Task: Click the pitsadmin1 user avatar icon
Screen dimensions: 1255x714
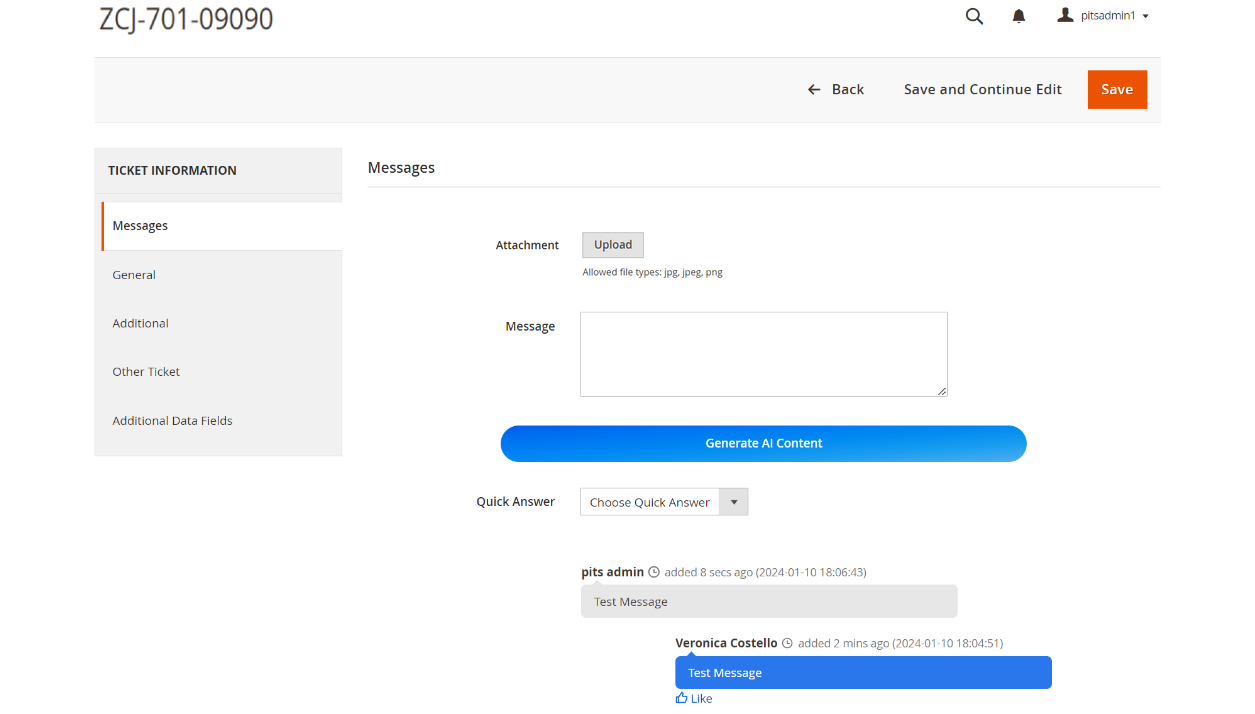Action: coord(1064,15)
